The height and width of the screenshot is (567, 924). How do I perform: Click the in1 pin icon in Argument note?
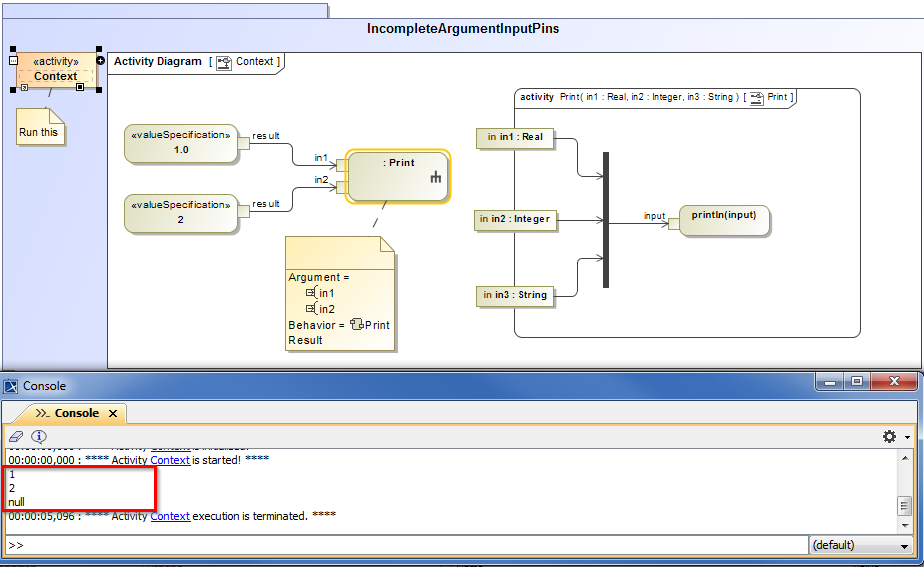[x=311, y=293]
